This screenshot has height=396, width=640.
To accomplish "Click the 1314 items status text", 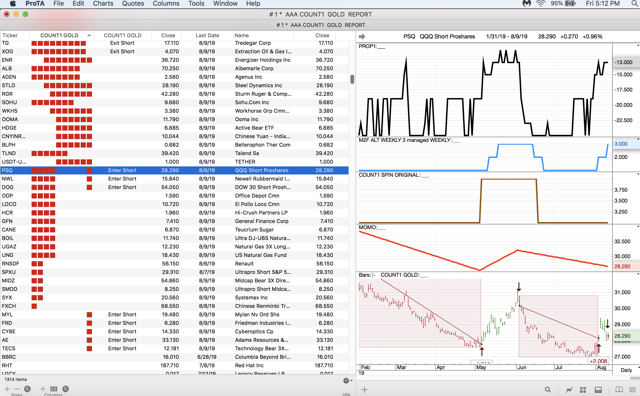I will point(16,379).
